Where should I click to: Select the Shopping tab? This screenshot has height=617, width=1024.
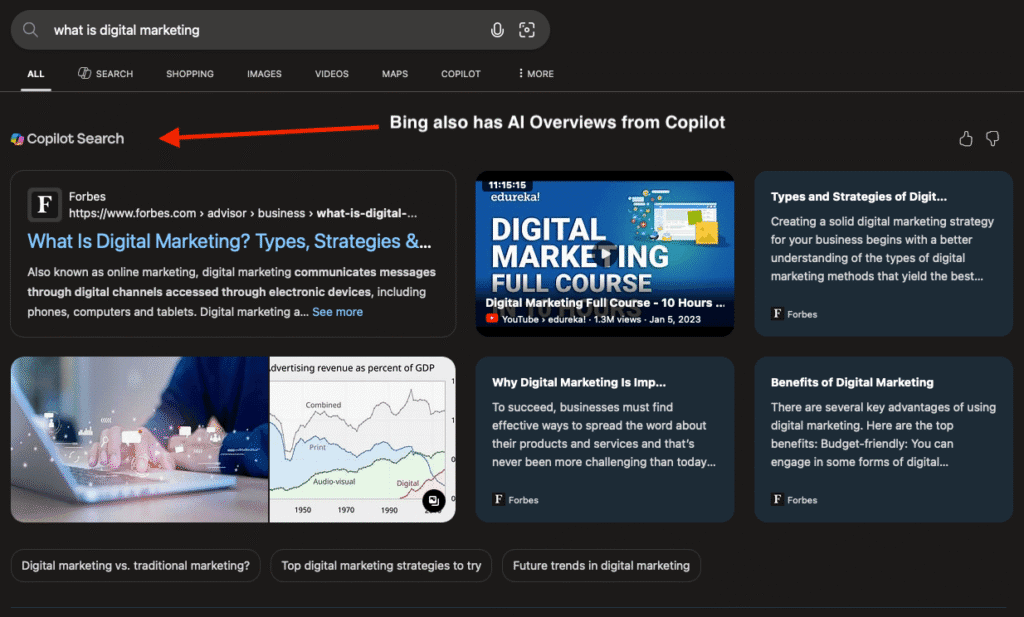pyautogui.click(x=190, y=74)
